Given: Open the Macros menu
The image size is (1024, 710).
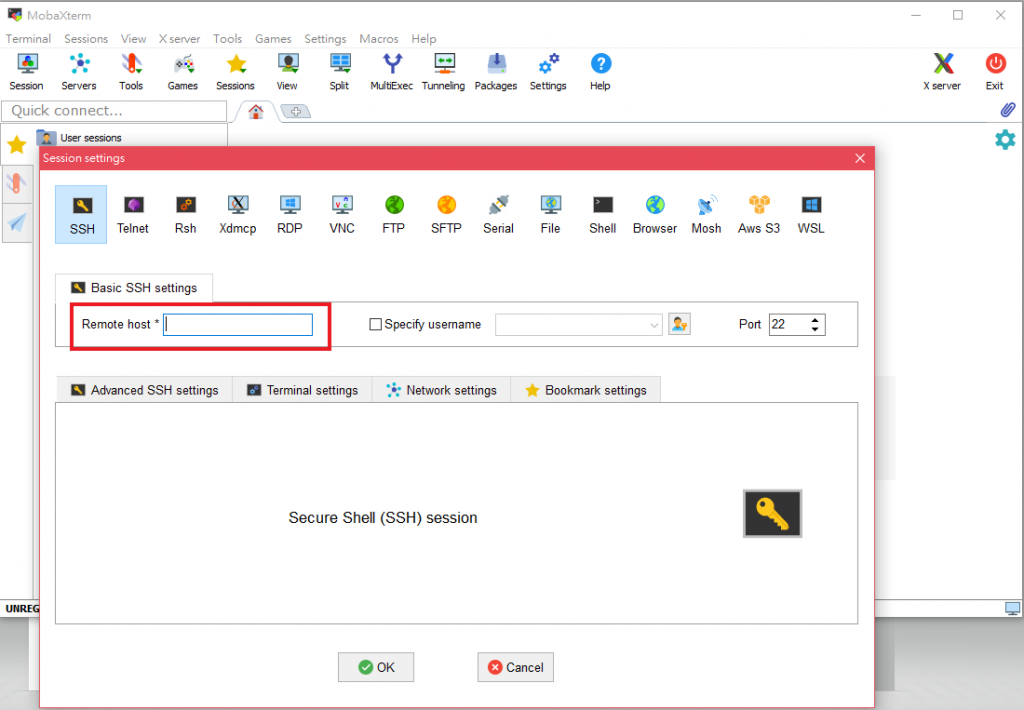Looking at the screenshot, I should pos(379,39).
